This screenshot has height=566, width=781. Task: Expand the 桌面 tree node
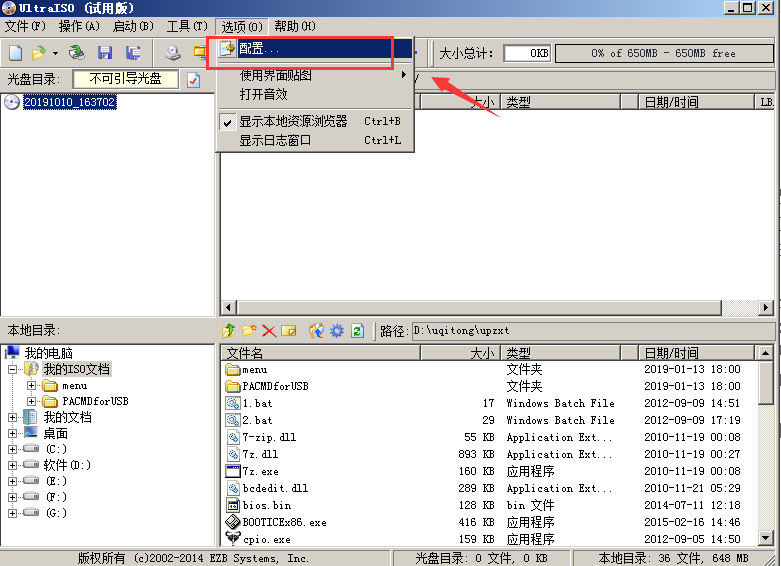click(x=12, y=433)
